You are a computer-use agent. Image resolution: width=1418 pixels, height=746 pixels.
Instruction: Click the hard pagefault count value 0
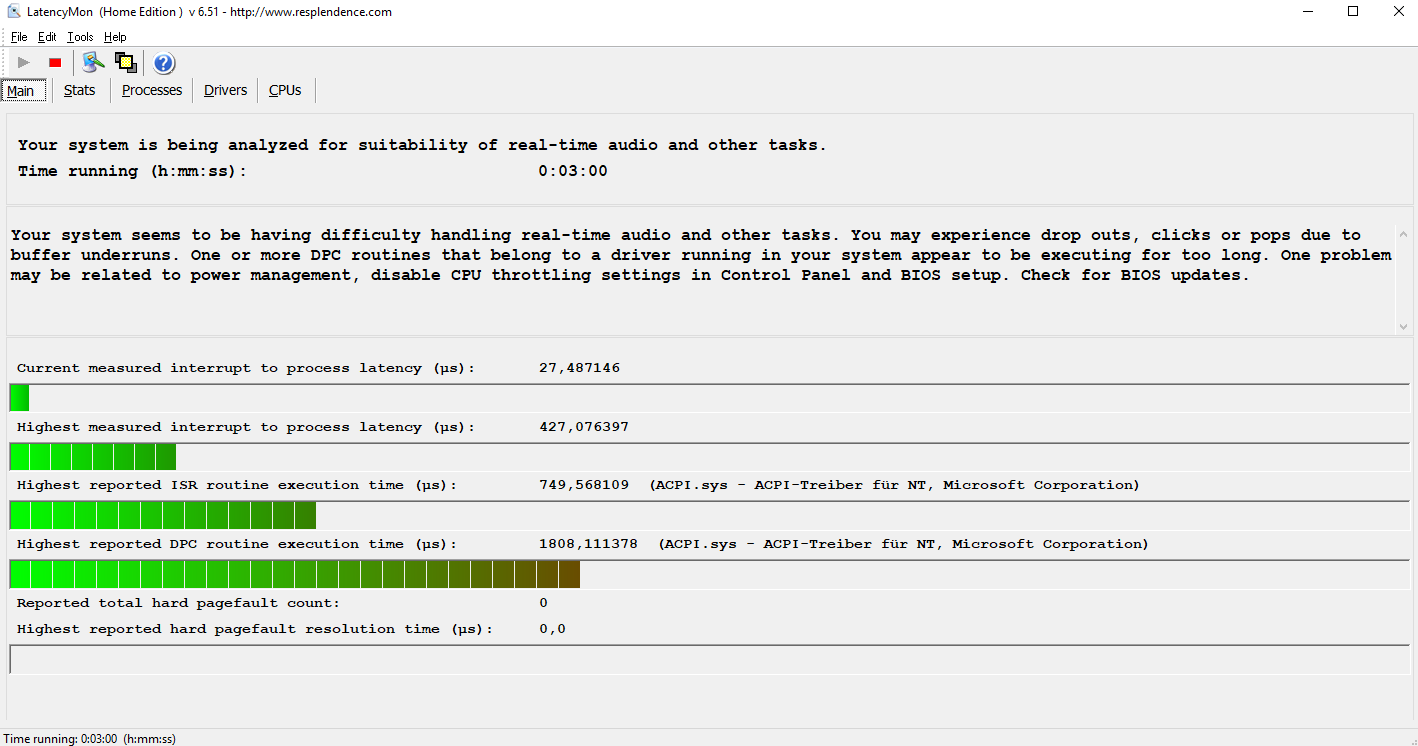click(x=543, y=603)
